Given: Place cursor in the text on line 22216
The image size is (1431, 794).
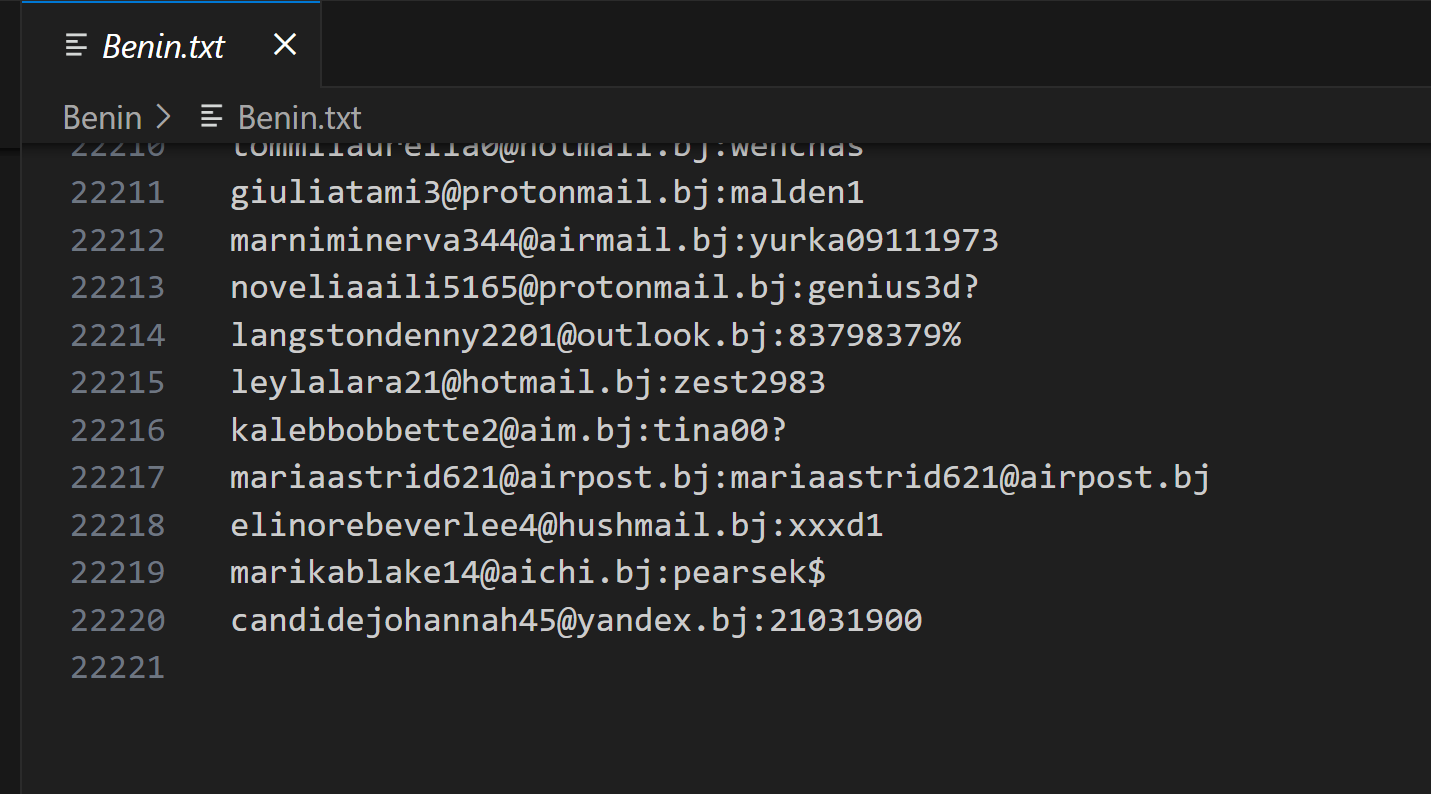Looking at the screenshot, I should pos(508,430).
